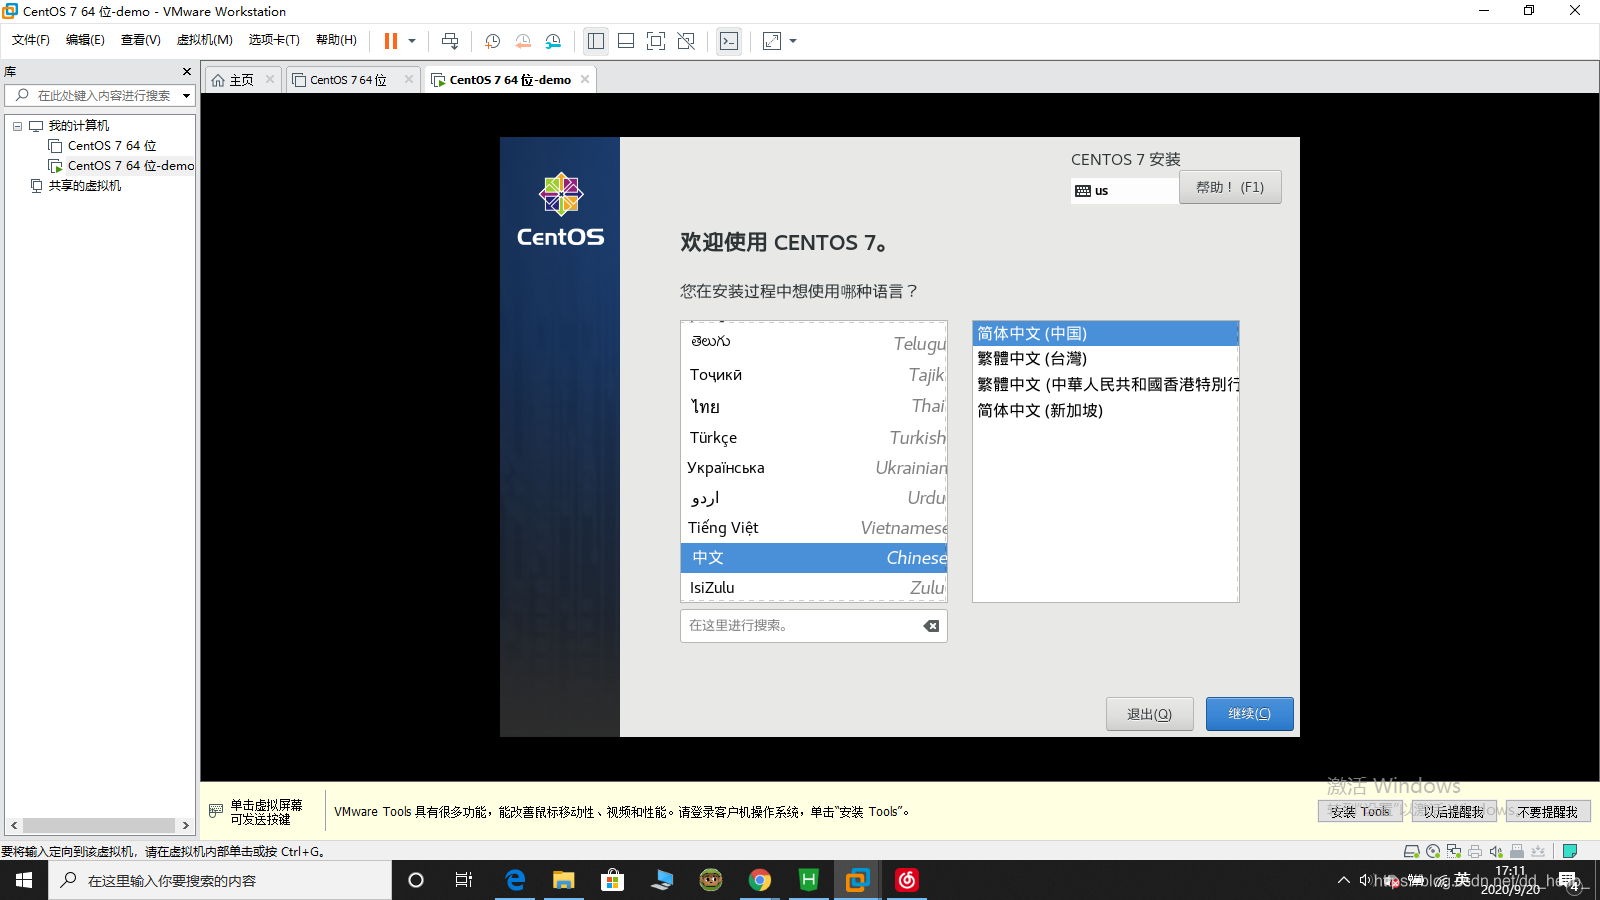
Task: Take a snapshot with the clock-plus icon
Action: 492,41
